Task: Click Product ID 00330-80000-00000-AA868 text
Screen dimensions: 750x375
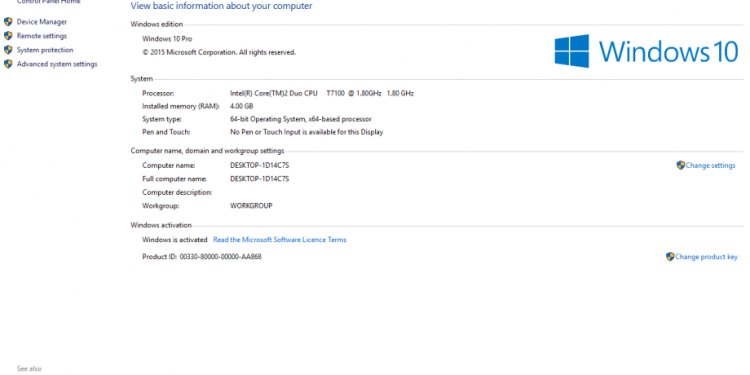Action: coord(202,257)
